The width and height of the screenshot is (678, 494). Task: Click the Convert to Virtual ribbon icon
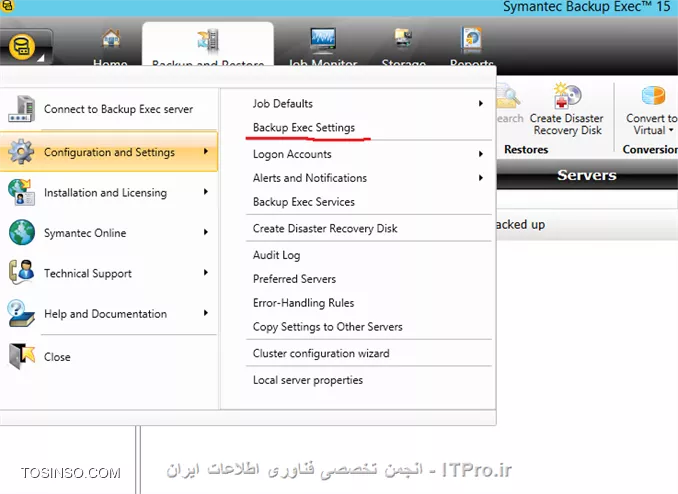coord(653,96)
